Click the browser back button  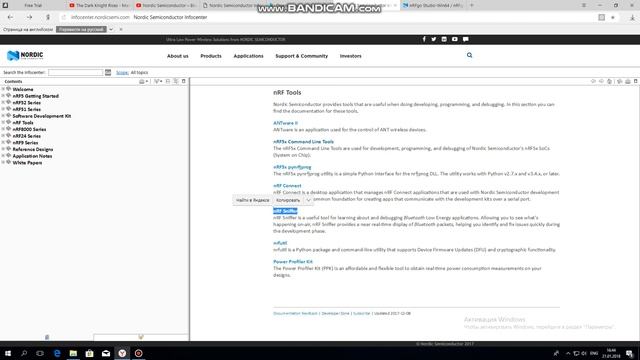(x=10, y=17)
